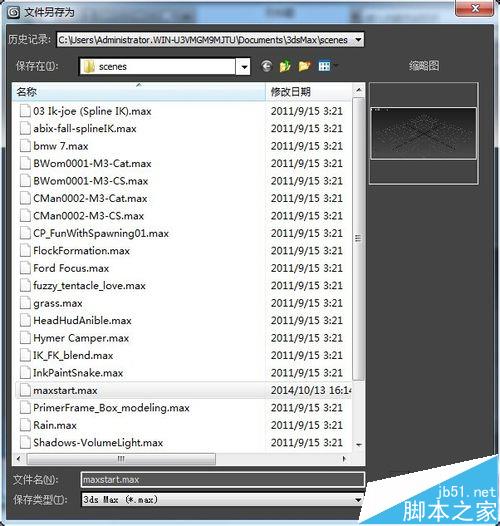
Task: Expand the history path dropdown
Action: (x=358, y=40)
